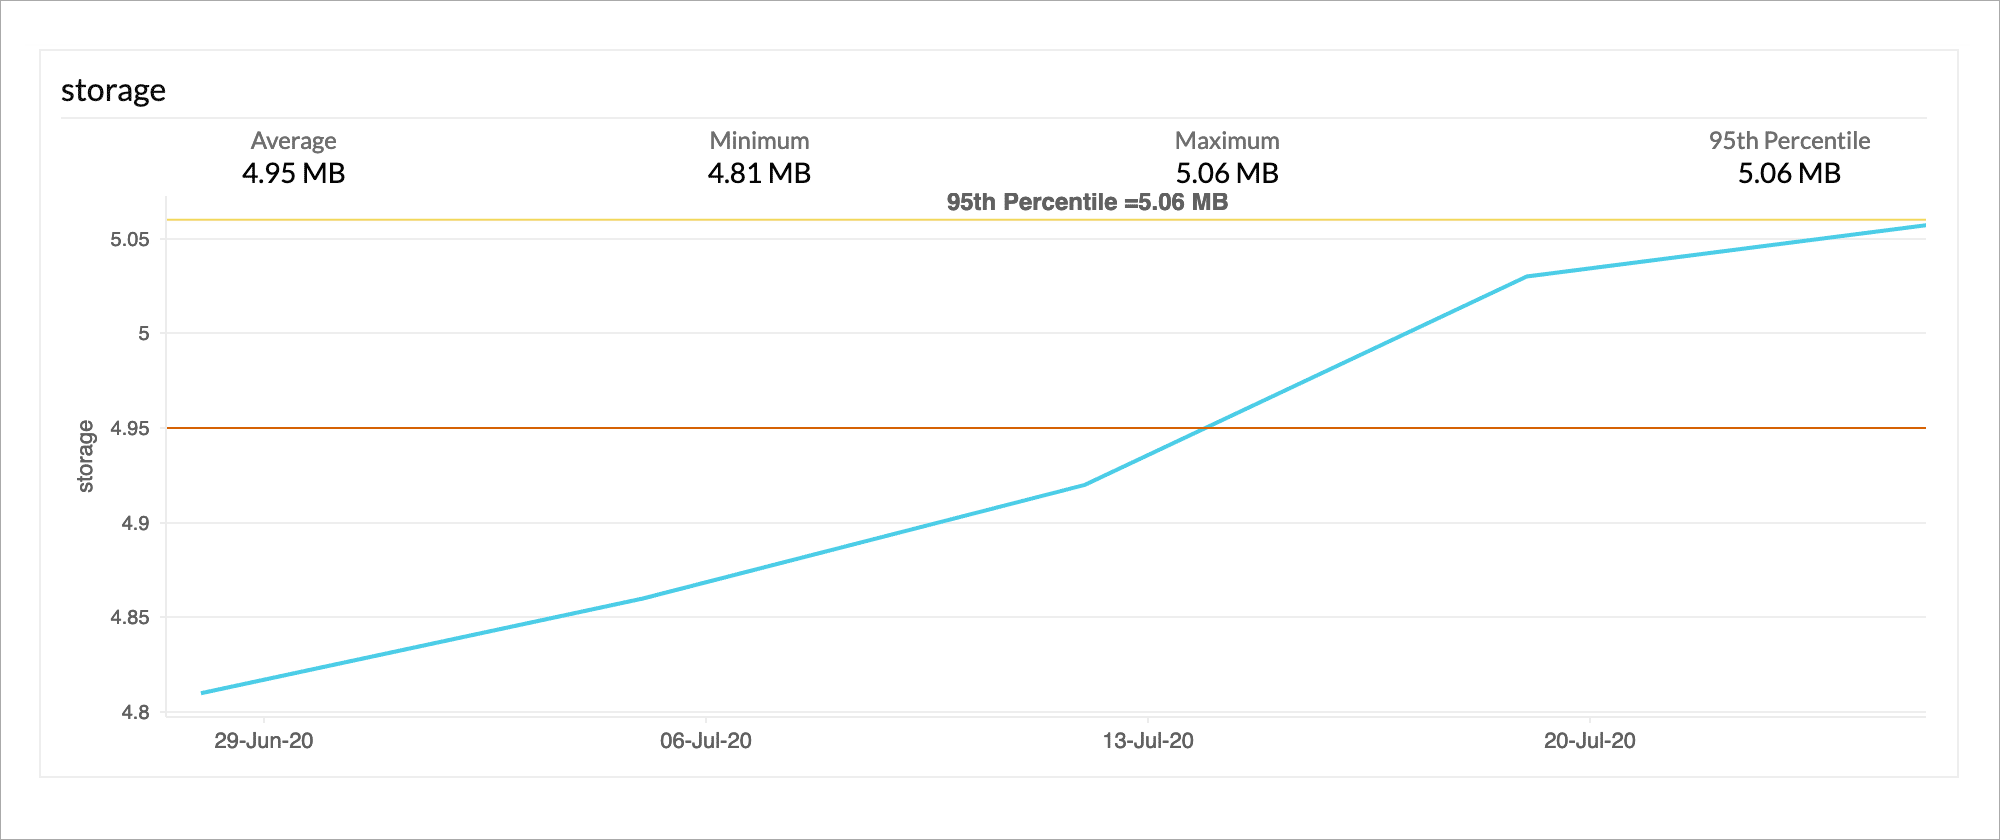Viewport: 2000px width, 840px height.
Task: Select the Average statistic label
Action: coord(293,141)
